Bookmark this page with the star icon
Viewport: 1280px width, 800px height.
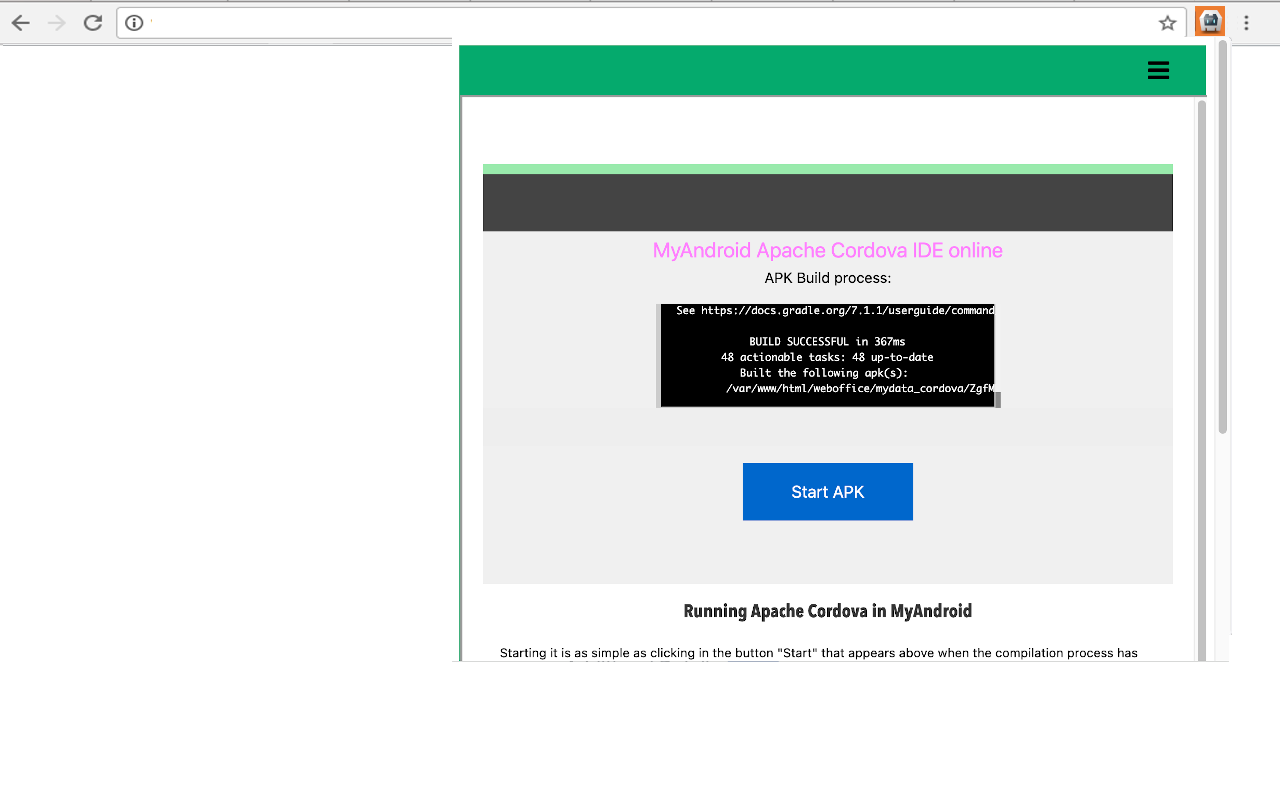pos(1167,23)
